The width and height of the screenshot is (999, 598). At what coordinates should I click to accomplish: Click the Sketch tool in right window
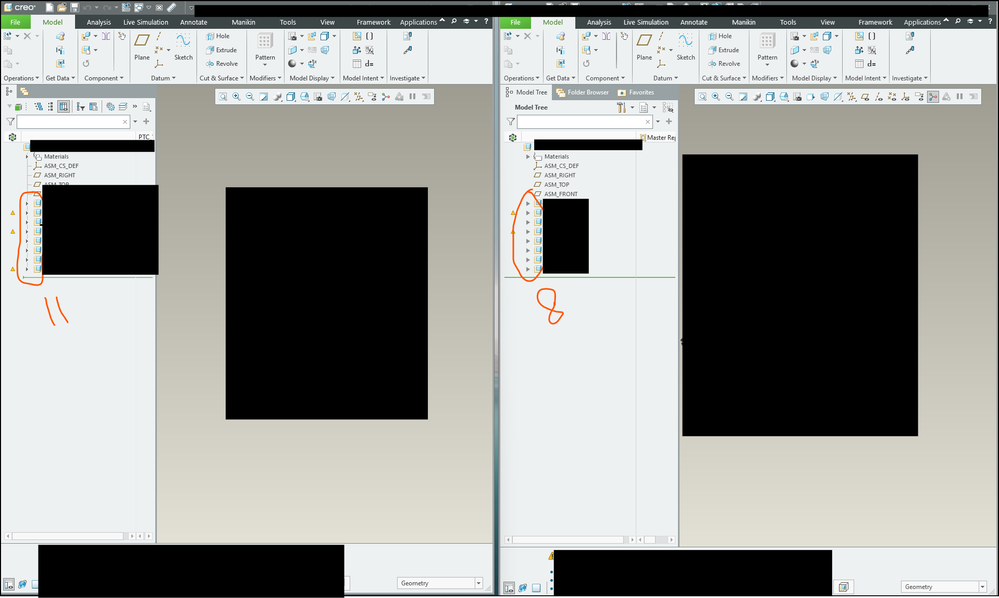pos(686,46)
